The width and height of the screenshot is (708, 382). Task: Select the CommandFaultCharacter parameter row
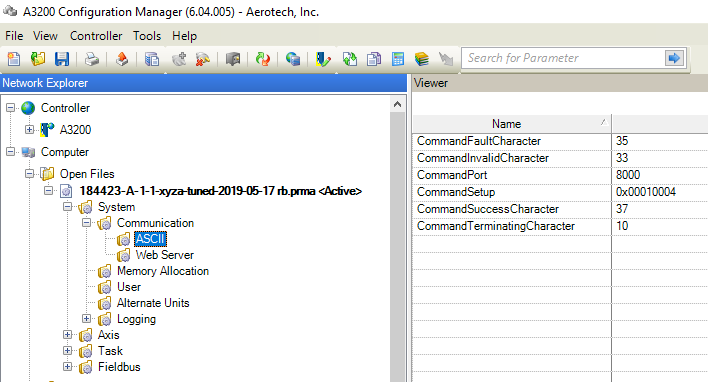point(560,141)
